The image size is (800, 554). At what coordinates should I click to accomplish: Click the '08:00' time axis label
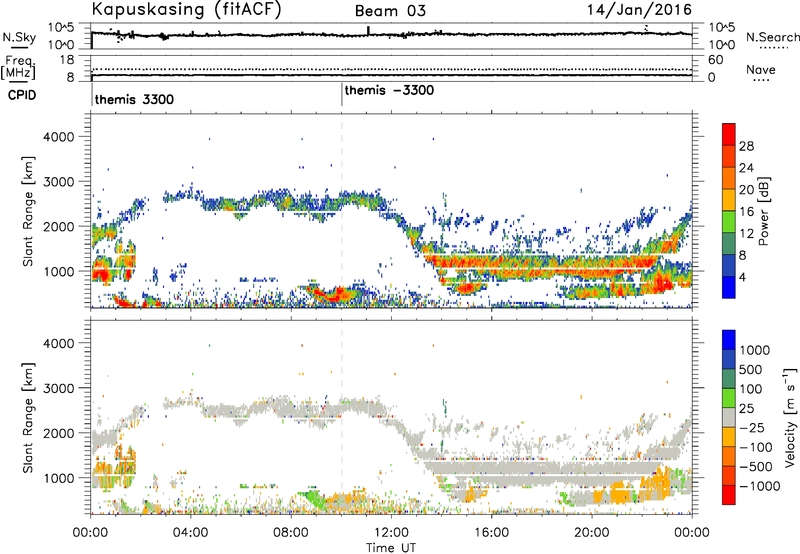291,533
